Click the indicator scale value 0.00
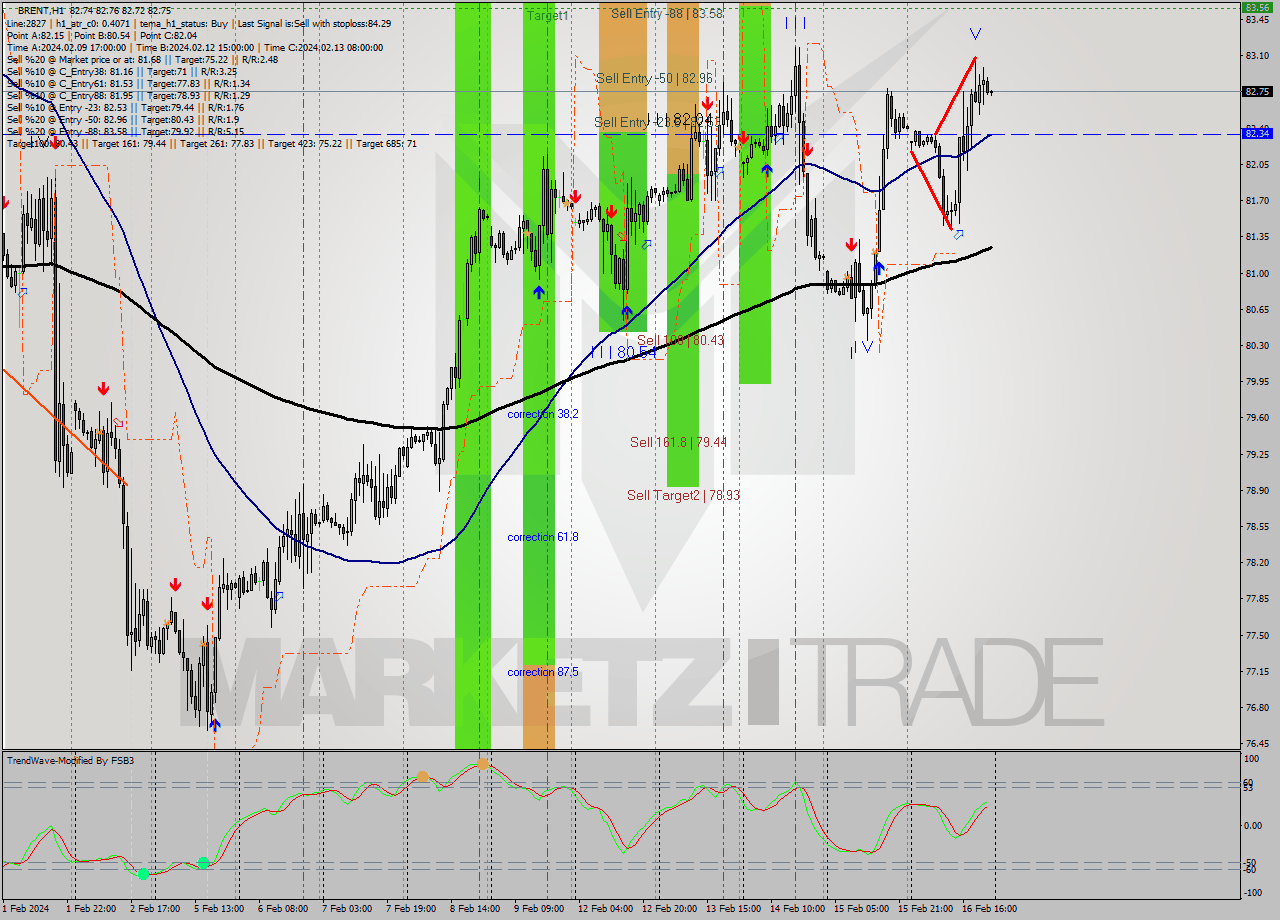1280x920 pixels. tap(1254, 825)
